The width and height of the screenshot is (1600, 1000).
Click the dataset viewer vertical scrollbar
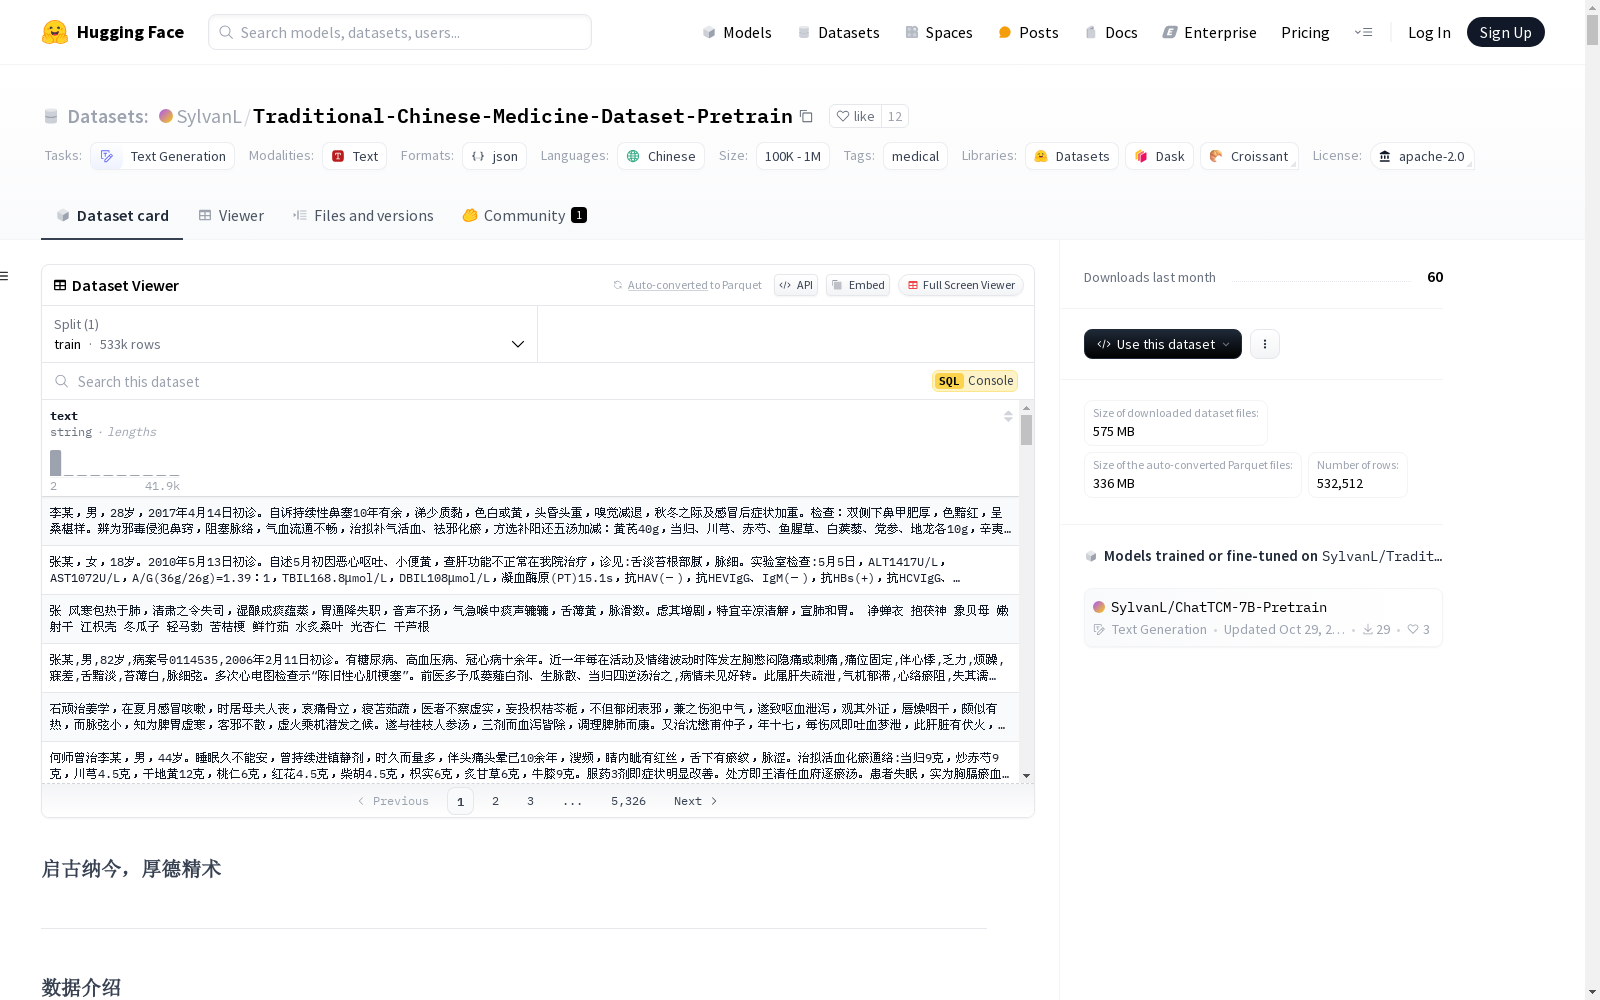[x=1026, y=430]
